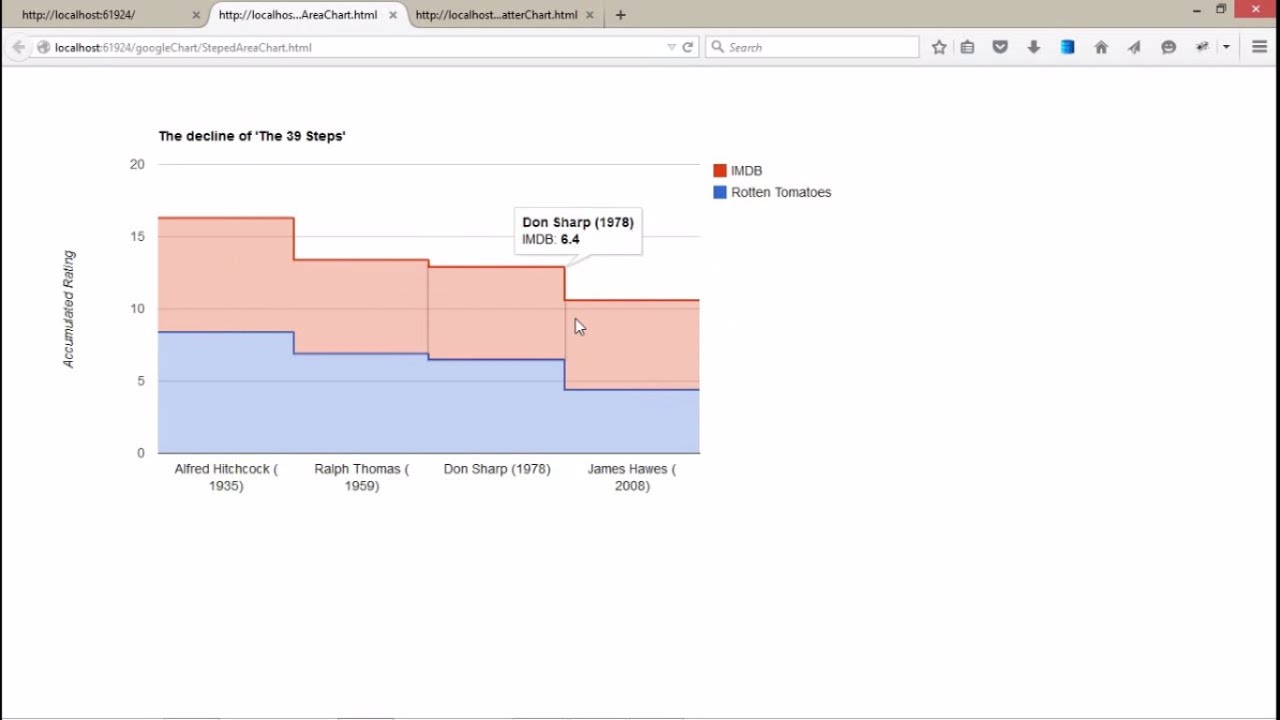Click the Ralph Thomas (1959) axis label
Viewport: 1280px width, 720px height.
tap(362, 477)
